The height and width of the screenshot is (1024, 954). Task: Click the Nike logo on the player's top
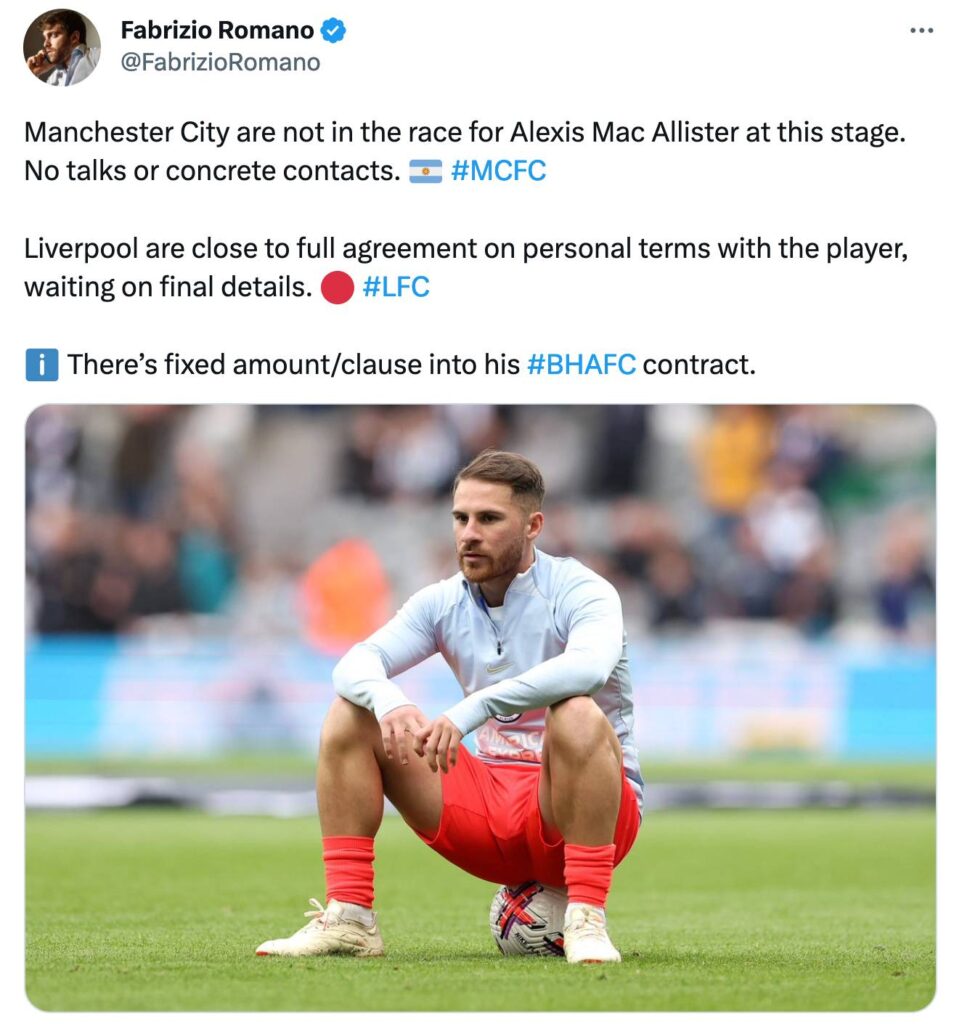click(499, 666)
